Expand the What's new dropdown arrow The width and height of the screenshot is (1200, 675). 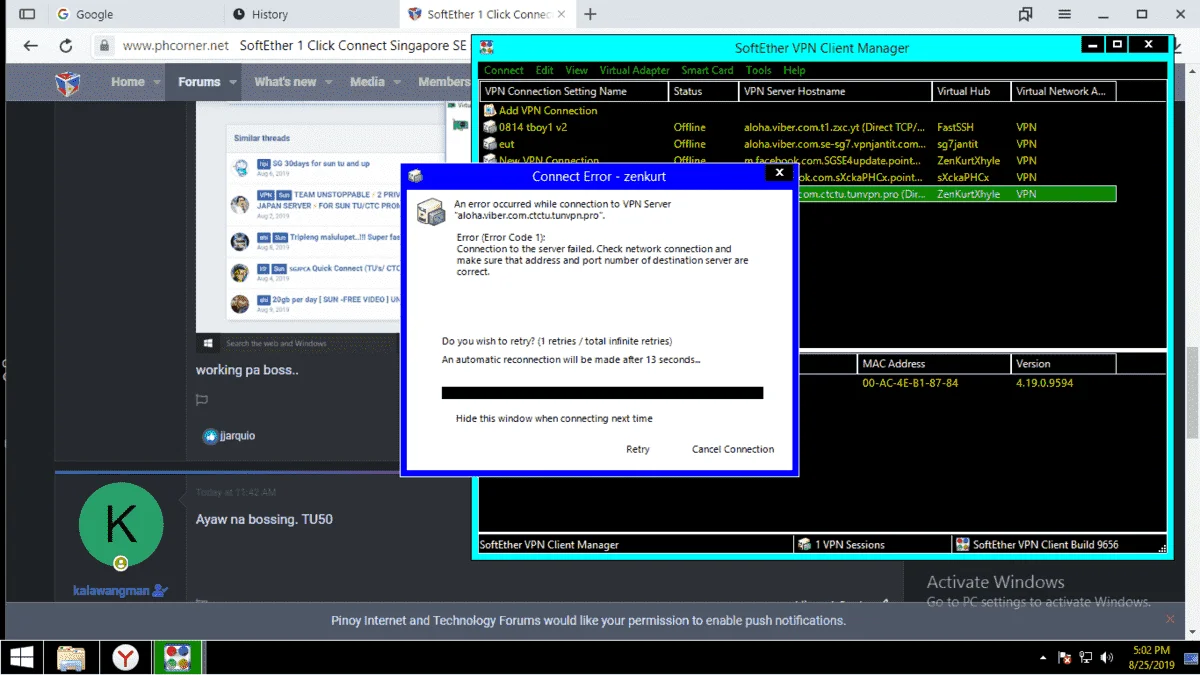coord(329,82)
